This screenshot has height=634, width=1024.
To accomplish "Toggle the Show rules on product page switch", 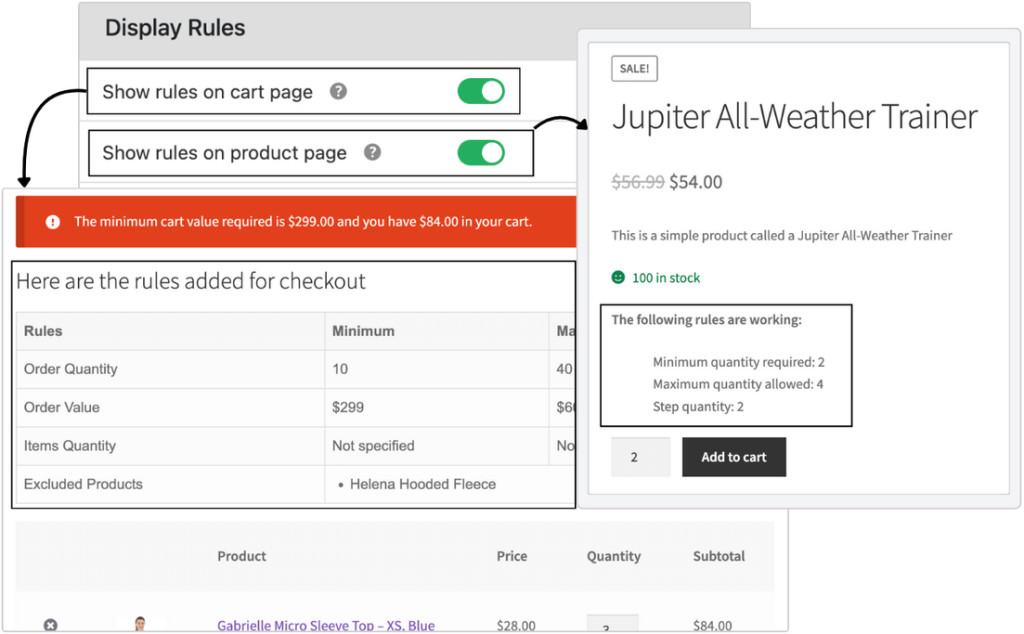I will coord(481,153).
